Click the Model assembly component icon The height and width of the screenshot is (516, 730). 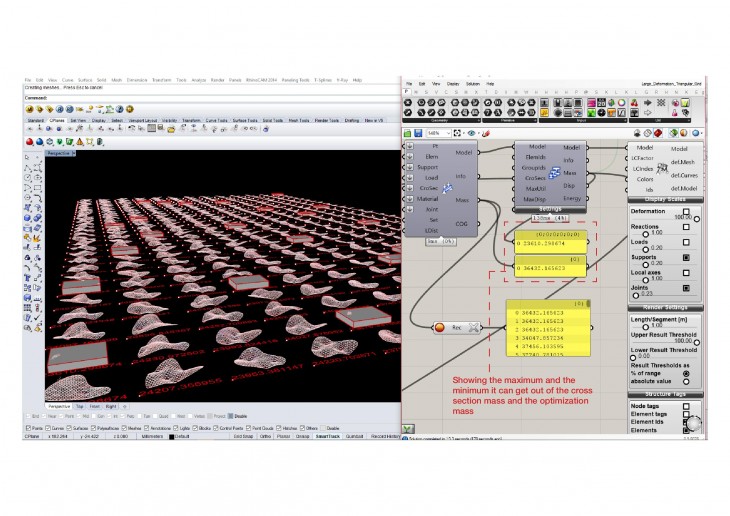pos(445,189)
